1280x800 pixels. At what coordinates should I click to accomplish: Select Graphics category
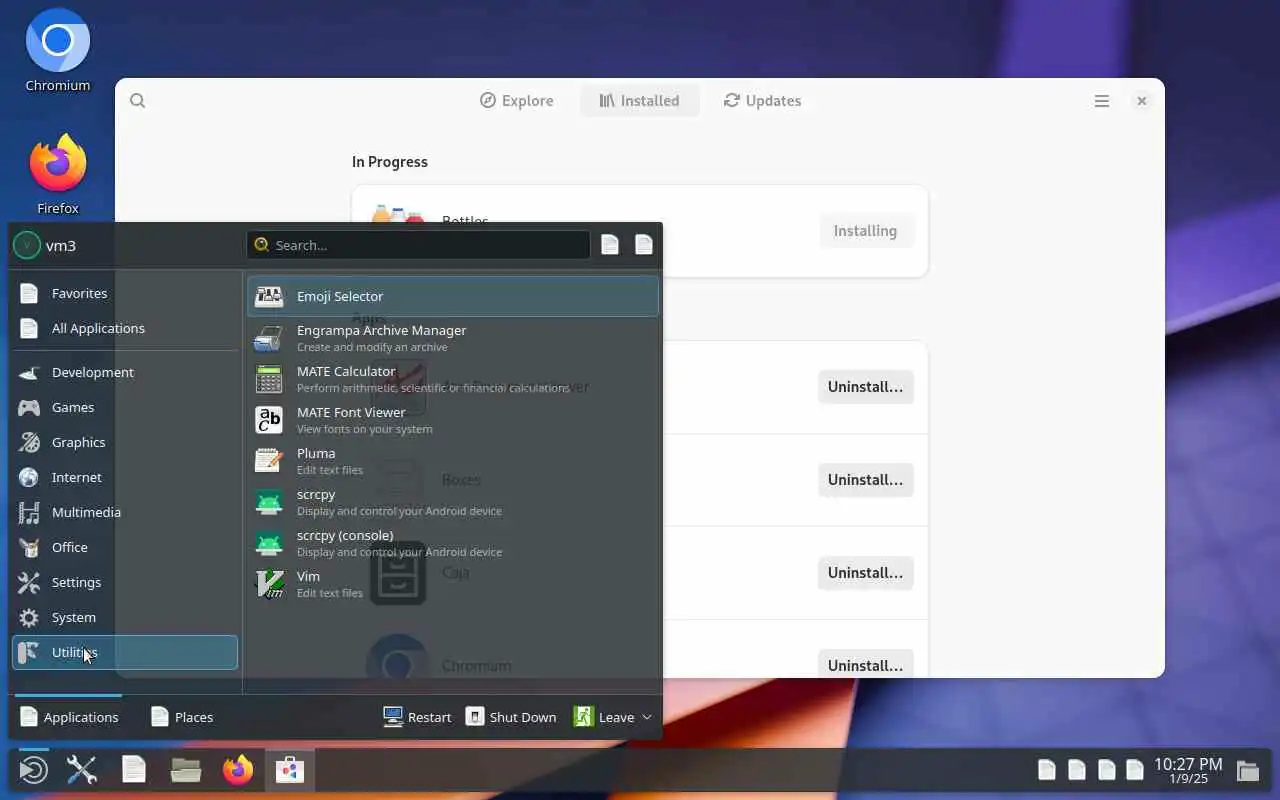[125, 442]
